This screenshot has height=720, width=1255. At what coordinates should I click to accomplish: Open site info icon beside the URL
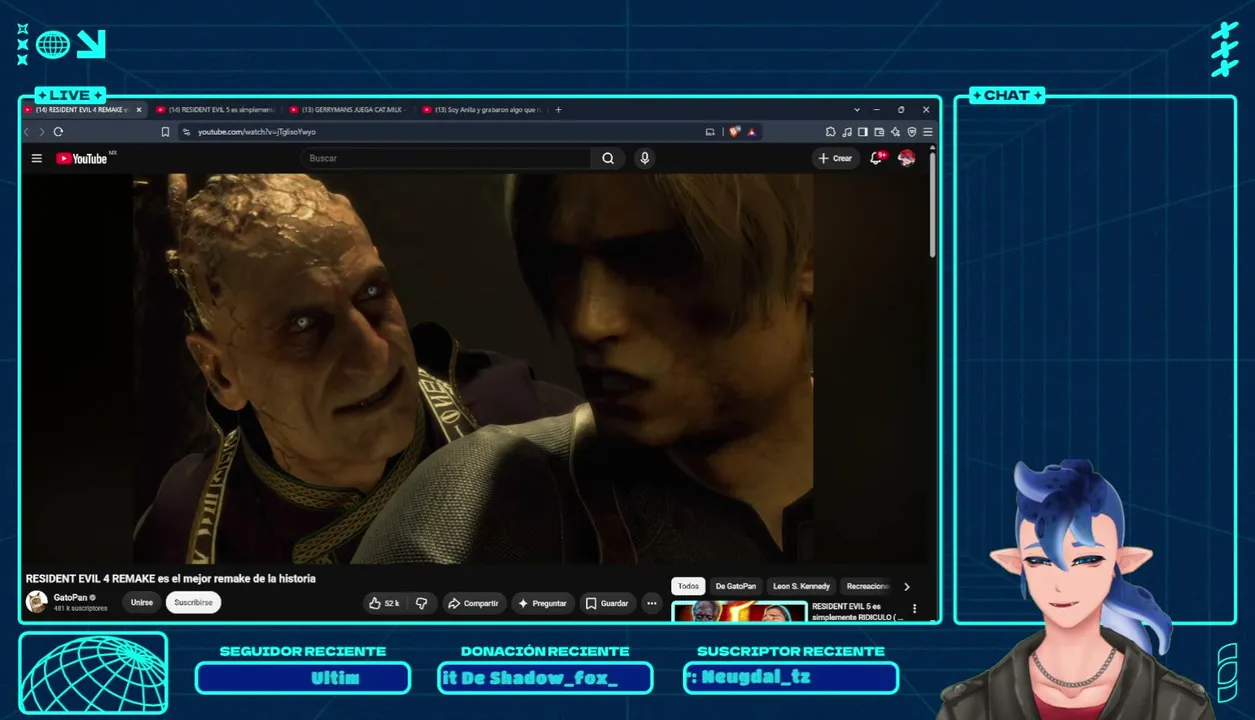tap(186, 131)
